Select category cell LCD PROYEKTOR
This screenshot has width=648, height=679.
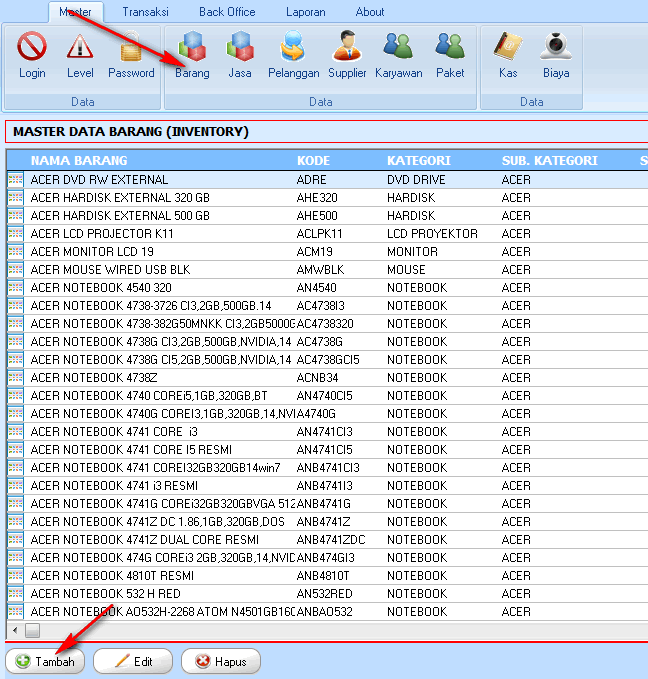(432, 233)
